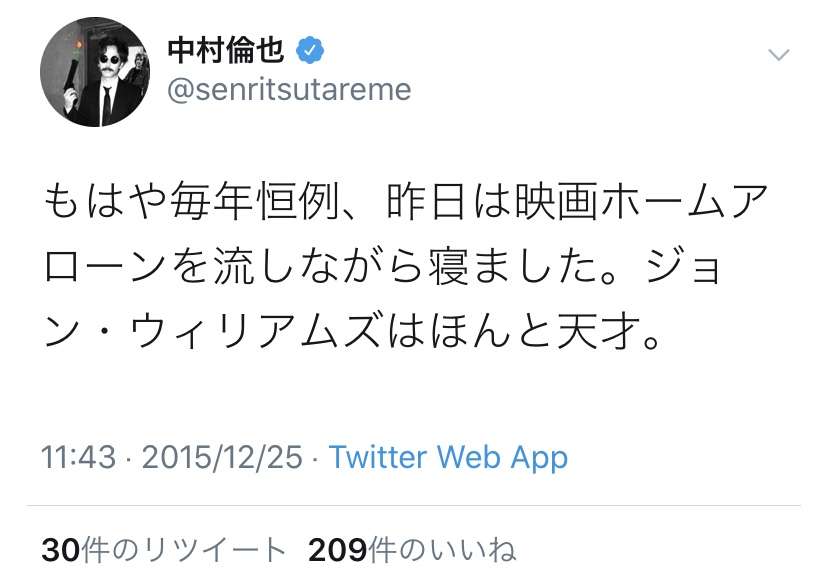This screenshot has height=584, width=828.
Task: Click the tweet line starting ローンを流しながら
Action: [x=382, y=267]
